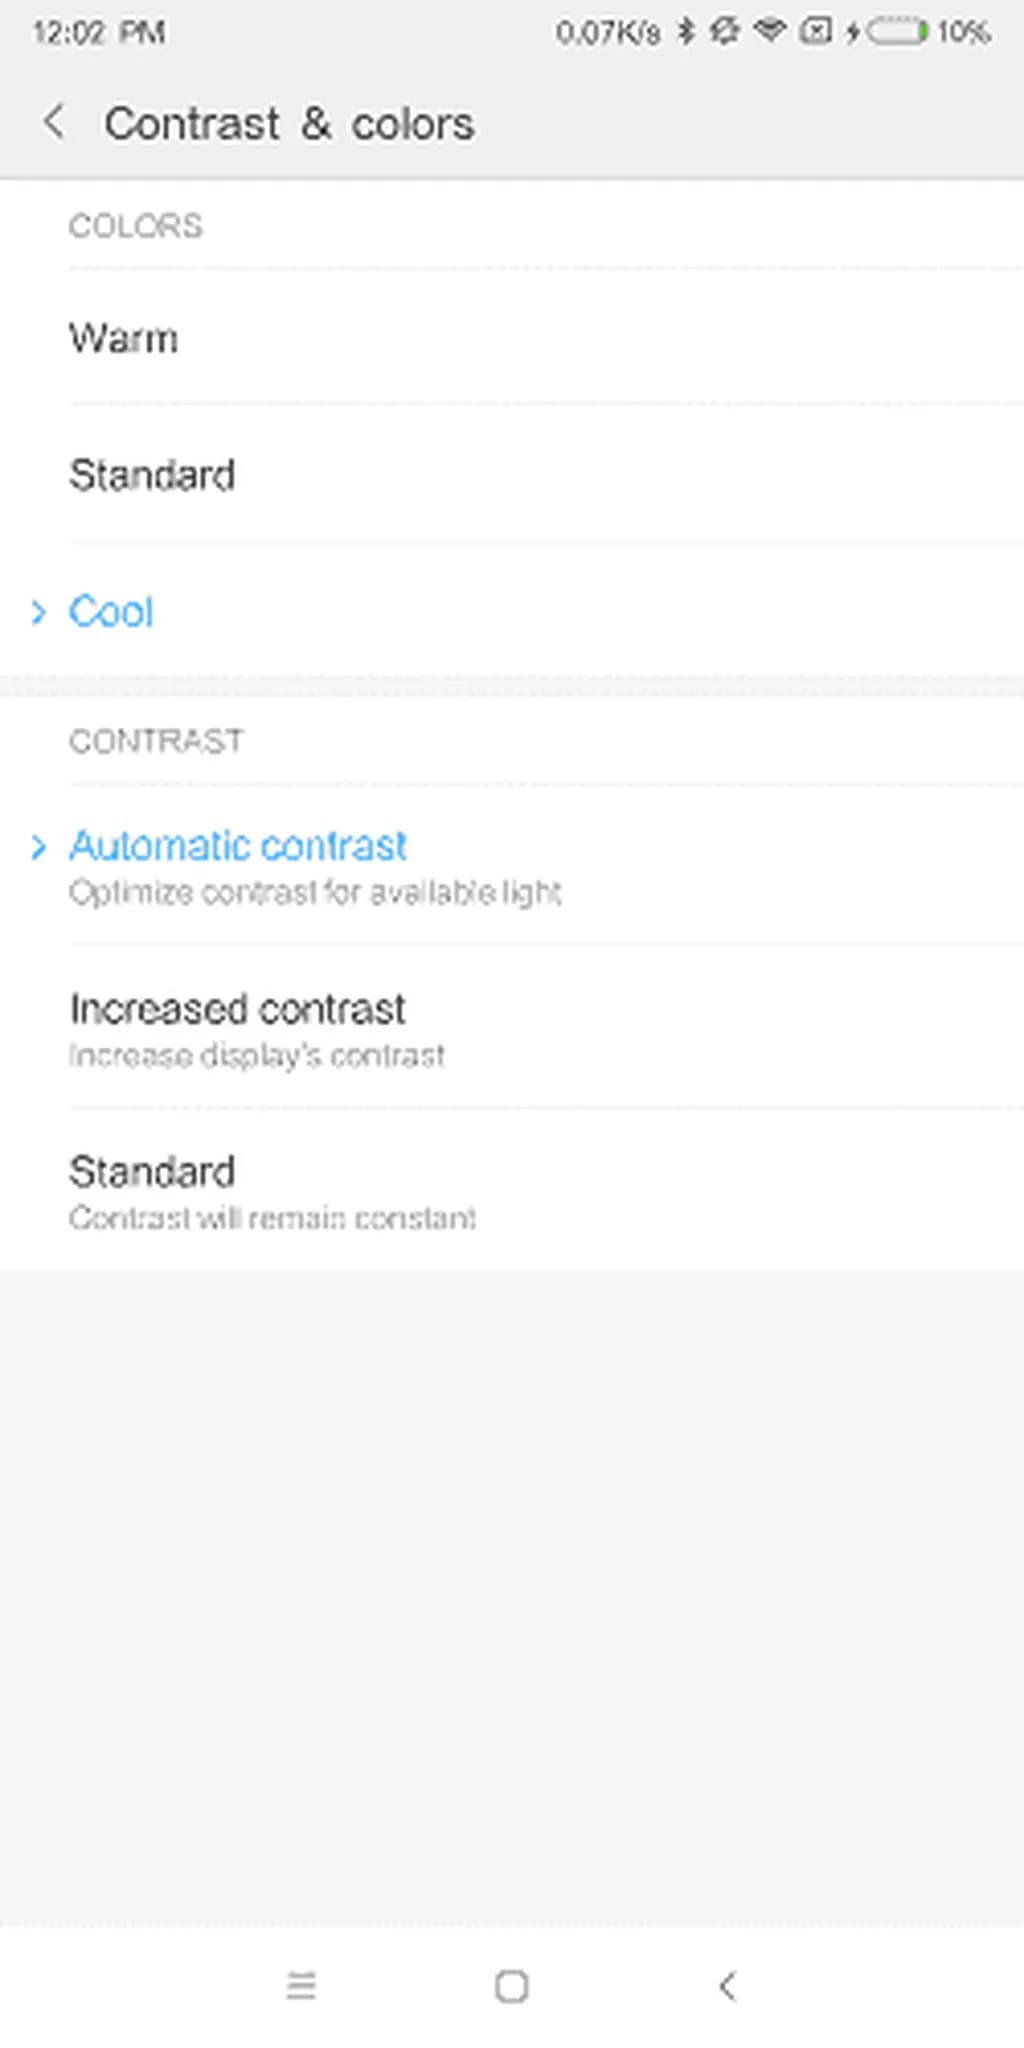Viewport: 1024px width, 2048px height.
Task: Tap the Bluetooth status icon
Action: (x=686, y=32)
